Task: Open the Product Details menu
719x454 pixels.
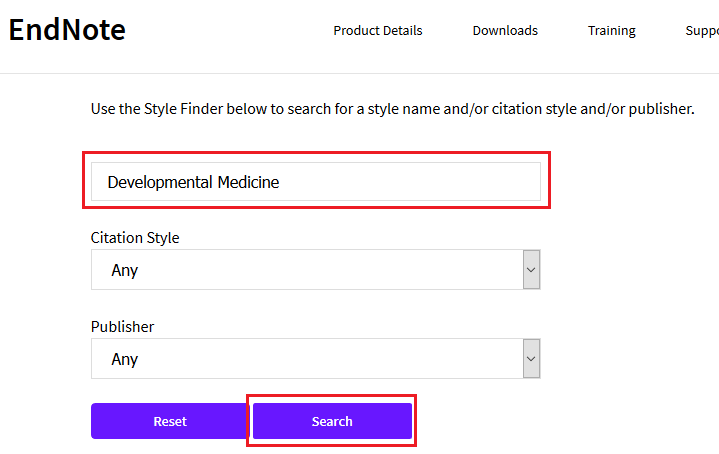Action: coord(378,31)
